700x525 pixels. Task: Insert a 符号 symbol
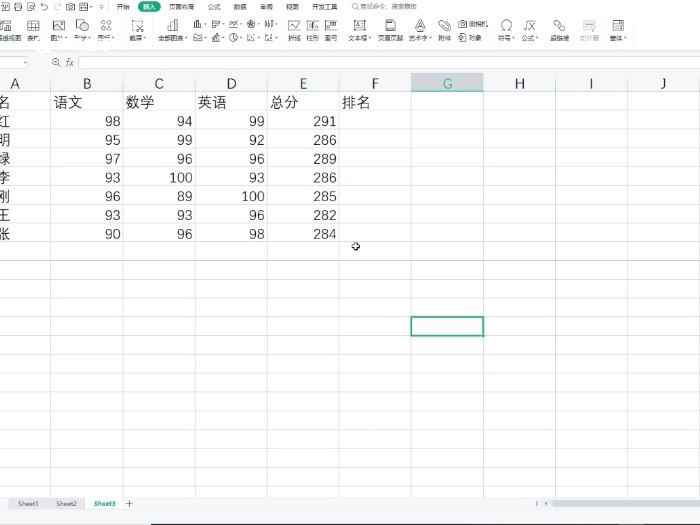506,30
